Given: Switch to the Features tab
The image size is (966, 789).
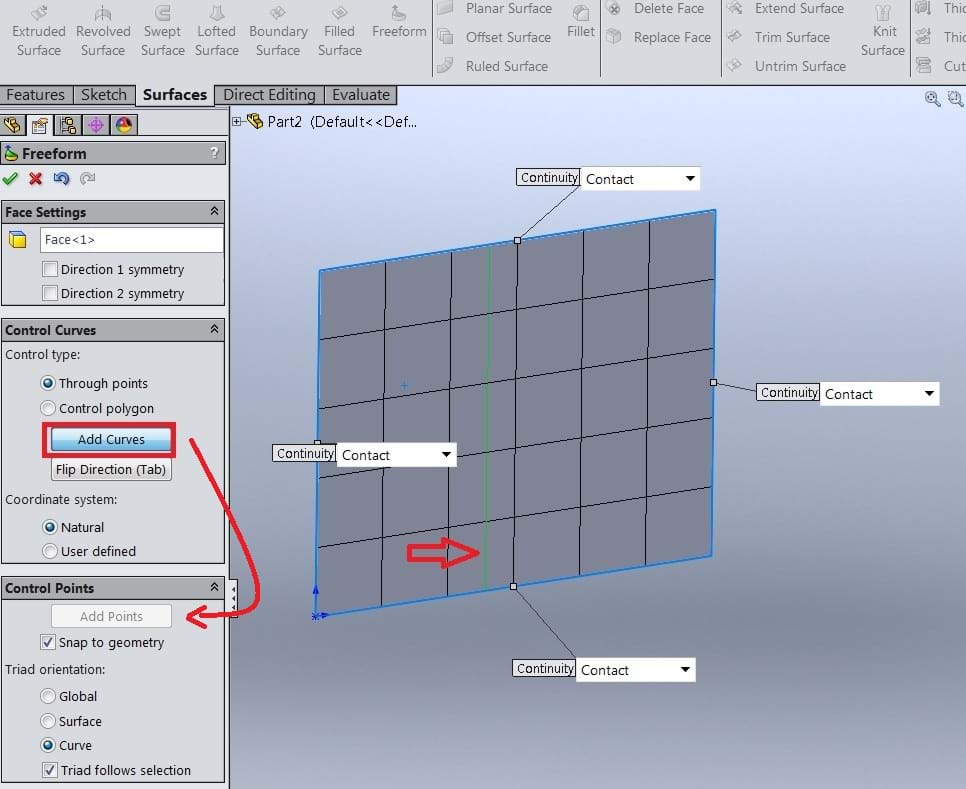Looking at the screenshot, I should coord(35,95).
